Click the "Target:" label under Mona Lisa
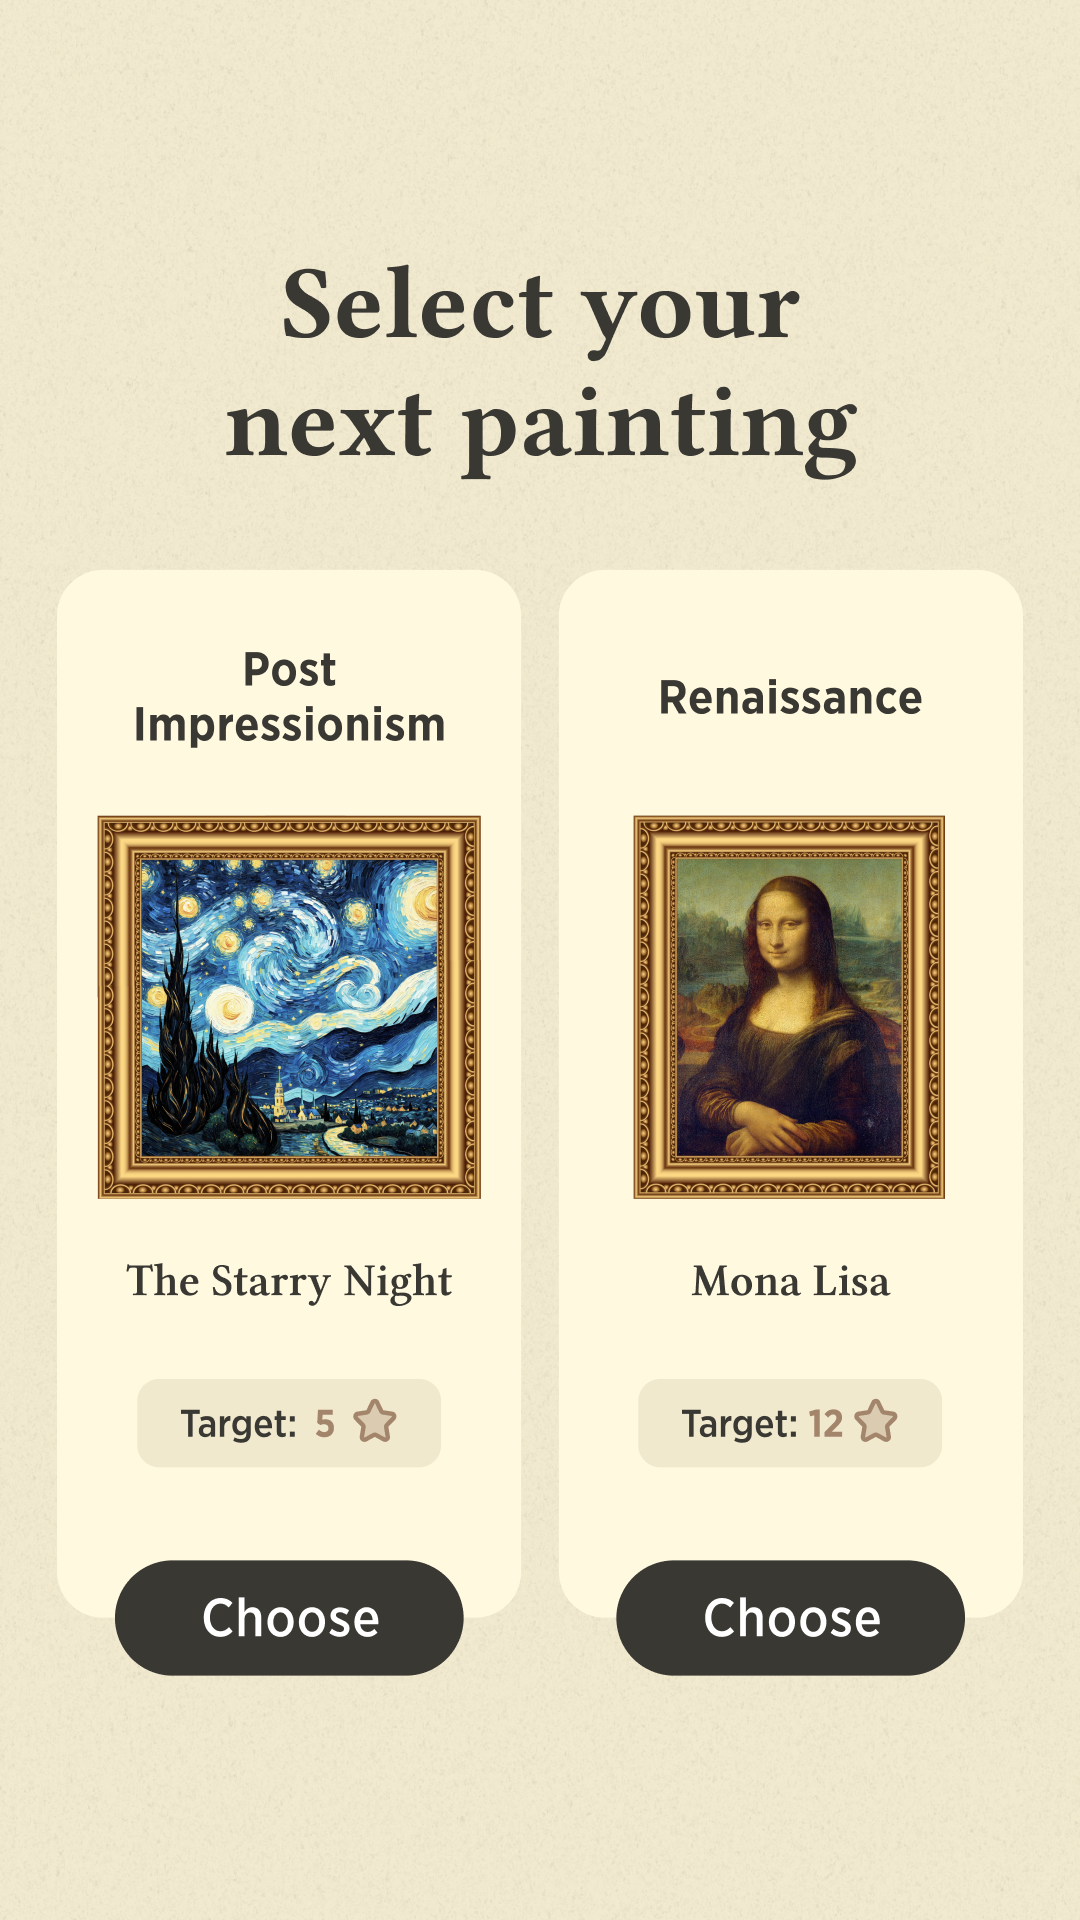 (x=739, y=1423)
